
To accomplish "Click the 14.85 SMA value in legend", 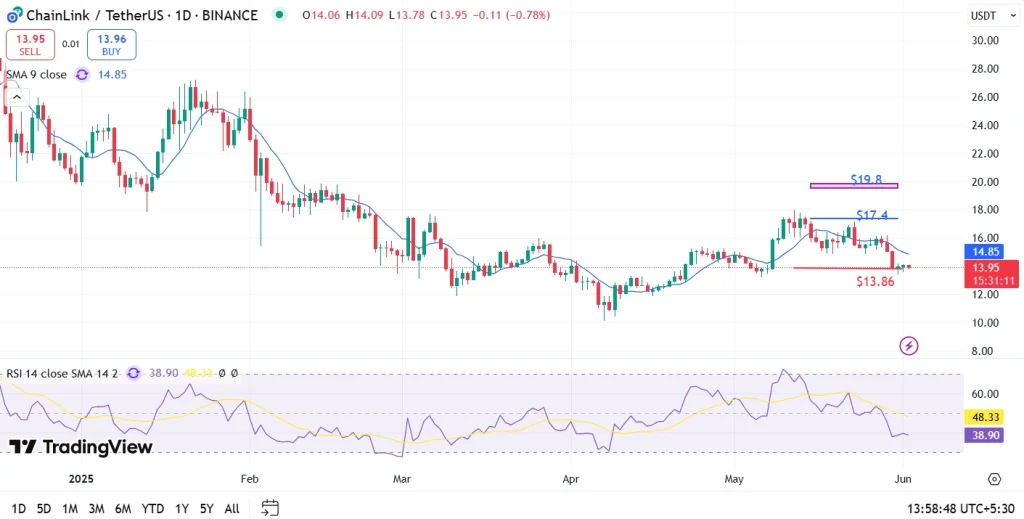I will (x=112, y=74).
